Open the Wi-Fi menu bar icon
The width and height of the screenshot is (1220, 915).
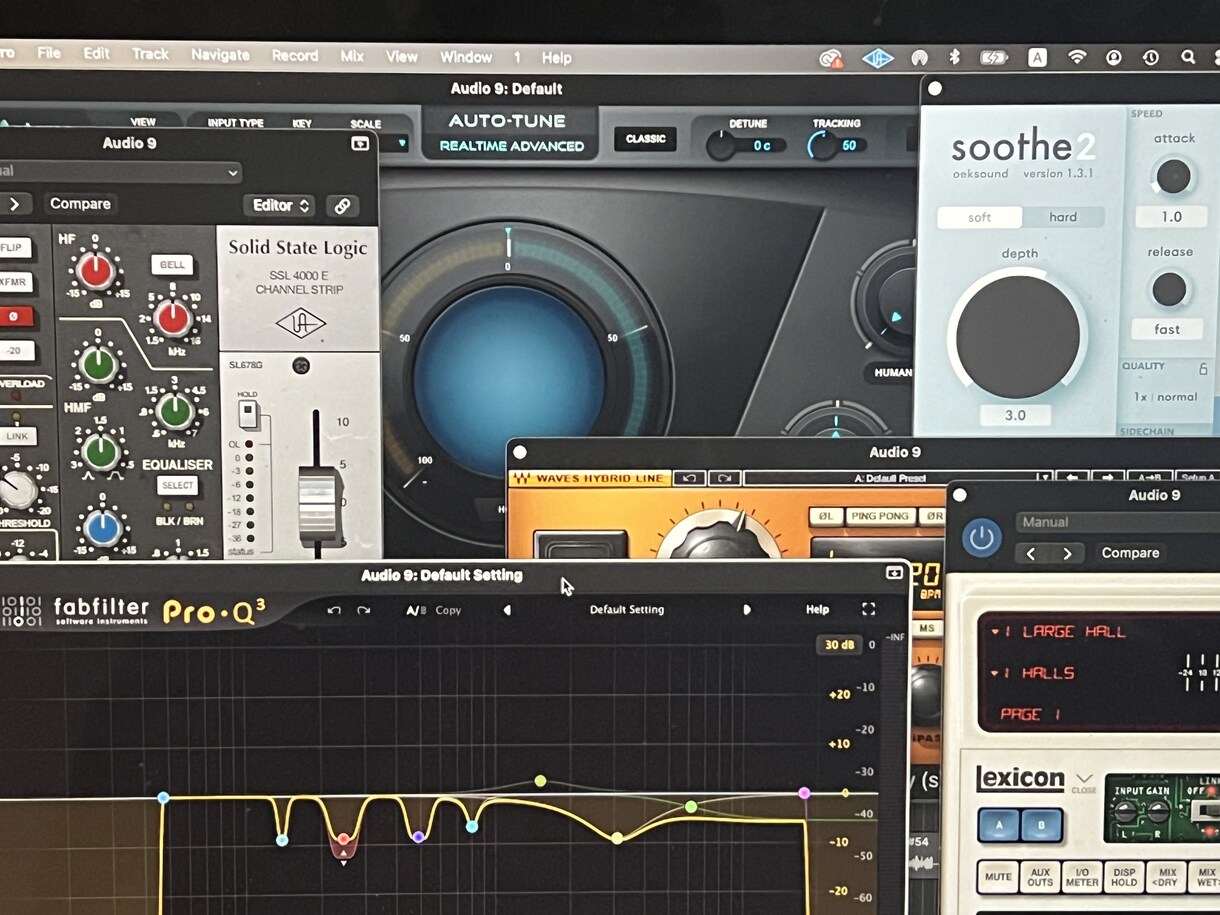[1077, 57]
